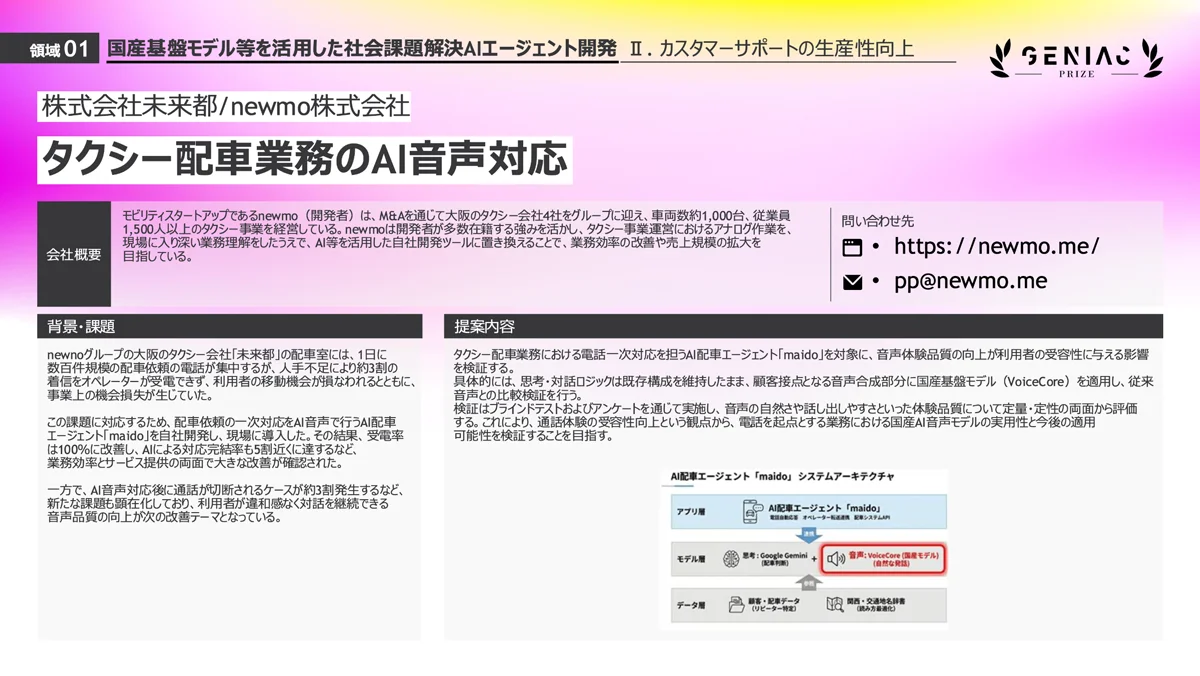Click the brain icon next to Google Gemini
This screenshot has width=1200, height=676.
731,558
